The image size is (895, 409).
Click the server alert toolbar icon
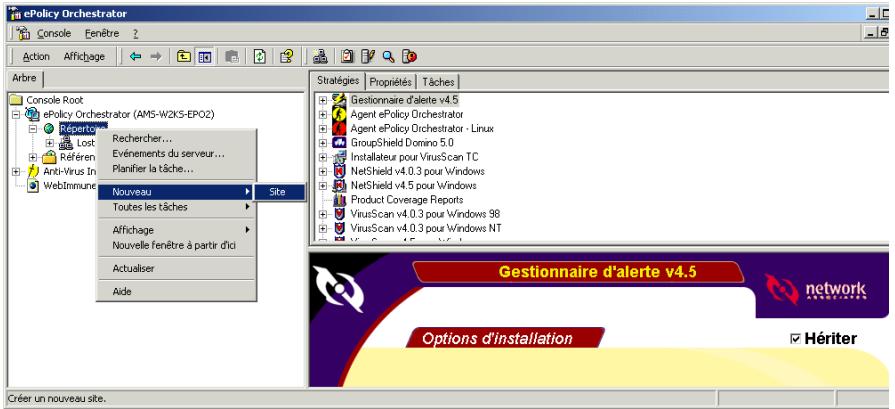click(x=409, y=56)
